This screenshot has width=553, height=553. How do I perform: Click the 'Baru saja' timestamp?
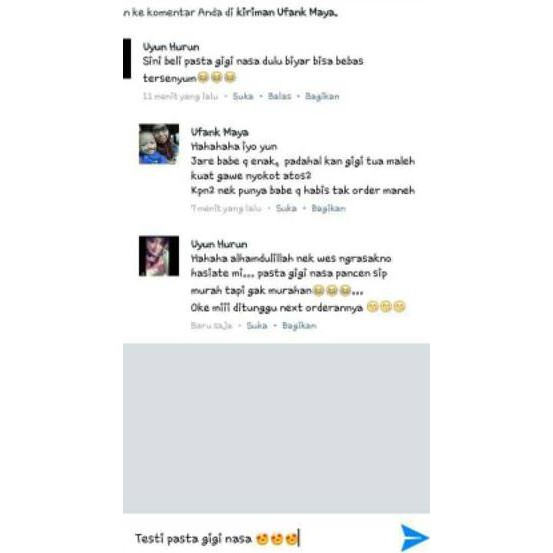(x=211, y=326)
